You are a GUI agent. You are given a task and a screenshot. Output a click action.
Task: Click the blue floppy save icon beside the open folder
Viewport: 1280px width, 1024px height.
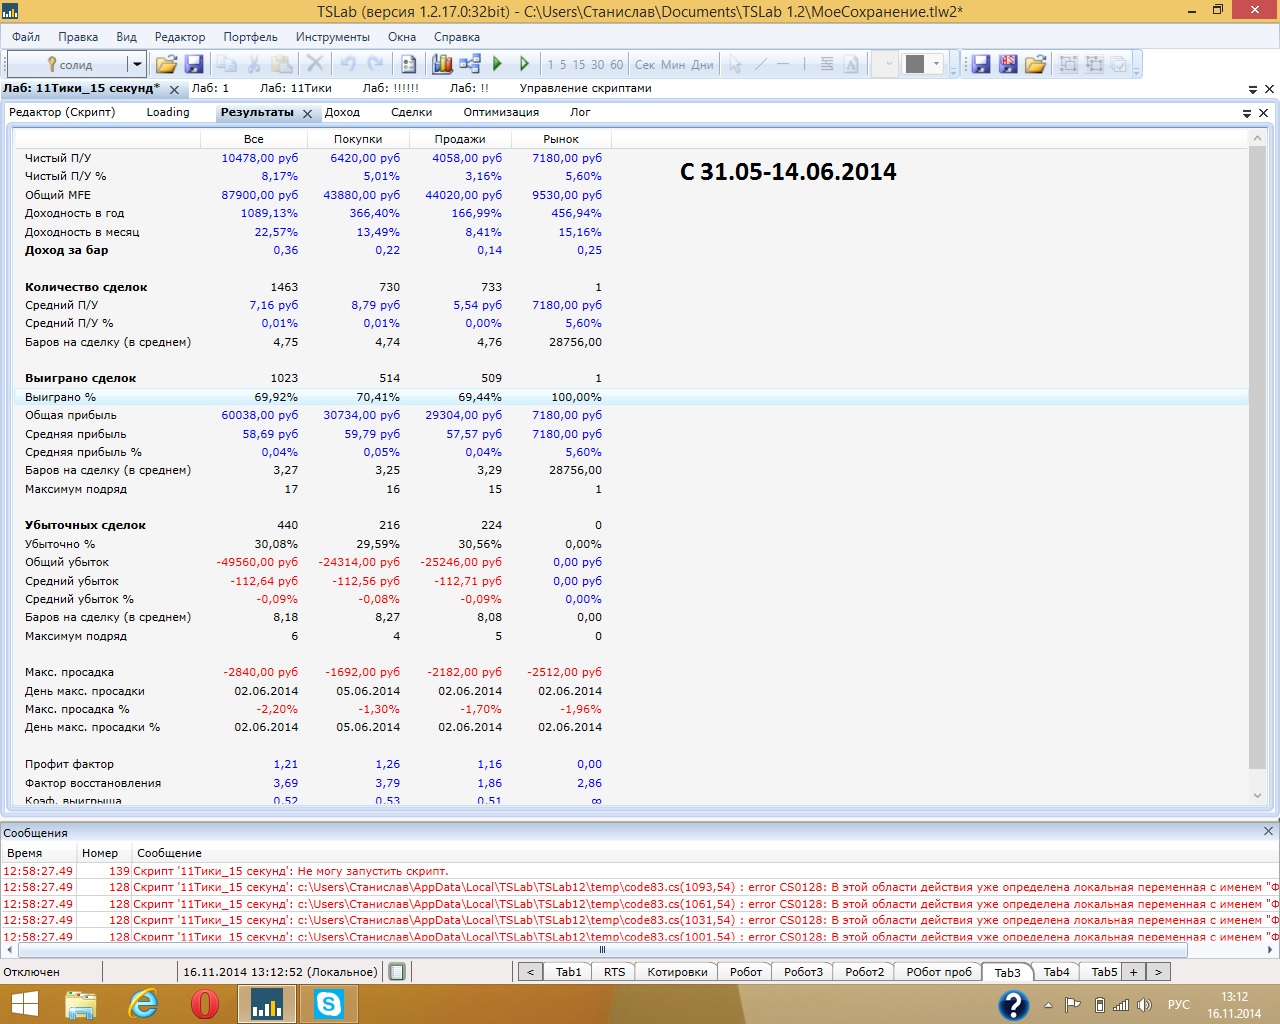pyautogui.click(x=194, y=64)
